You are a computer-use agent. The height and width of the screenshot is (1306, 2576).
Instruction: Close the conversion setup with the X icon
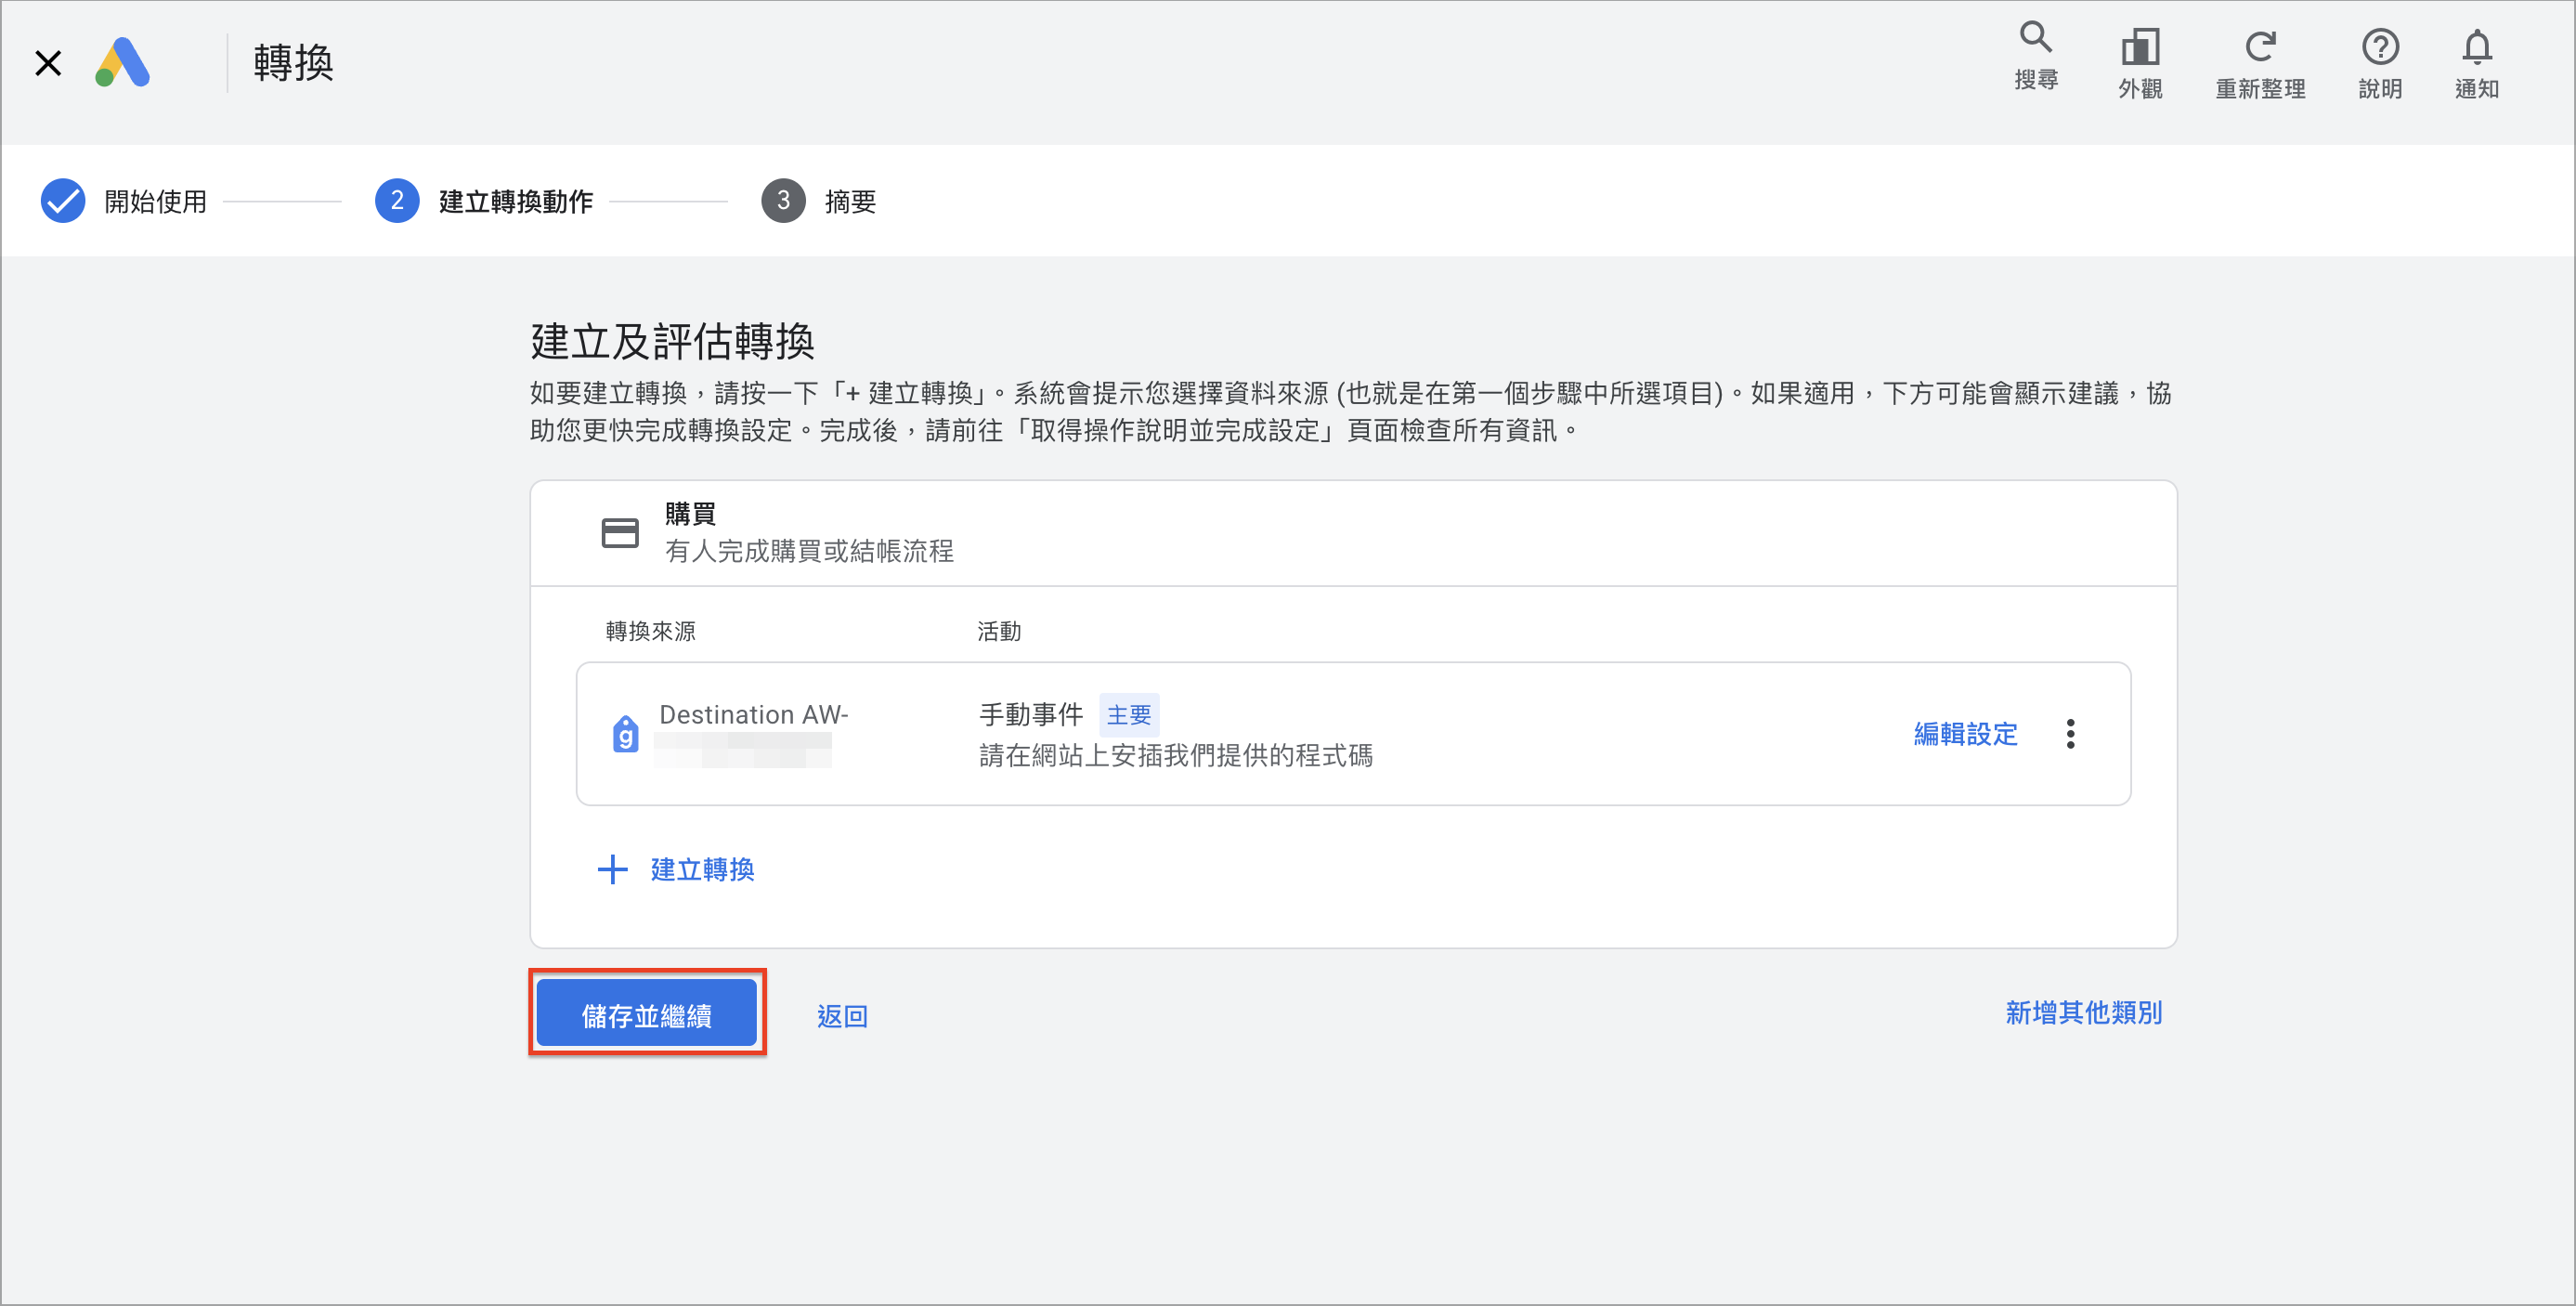pos(48,63)
